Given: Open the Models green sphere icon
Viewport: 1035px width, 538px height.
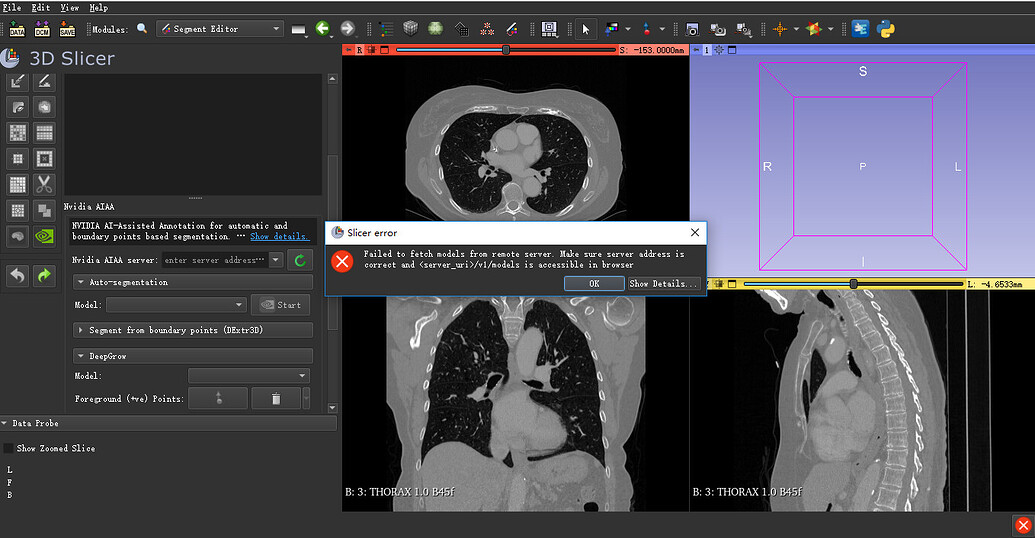Looking at the screenshot, I should (435, 28).
